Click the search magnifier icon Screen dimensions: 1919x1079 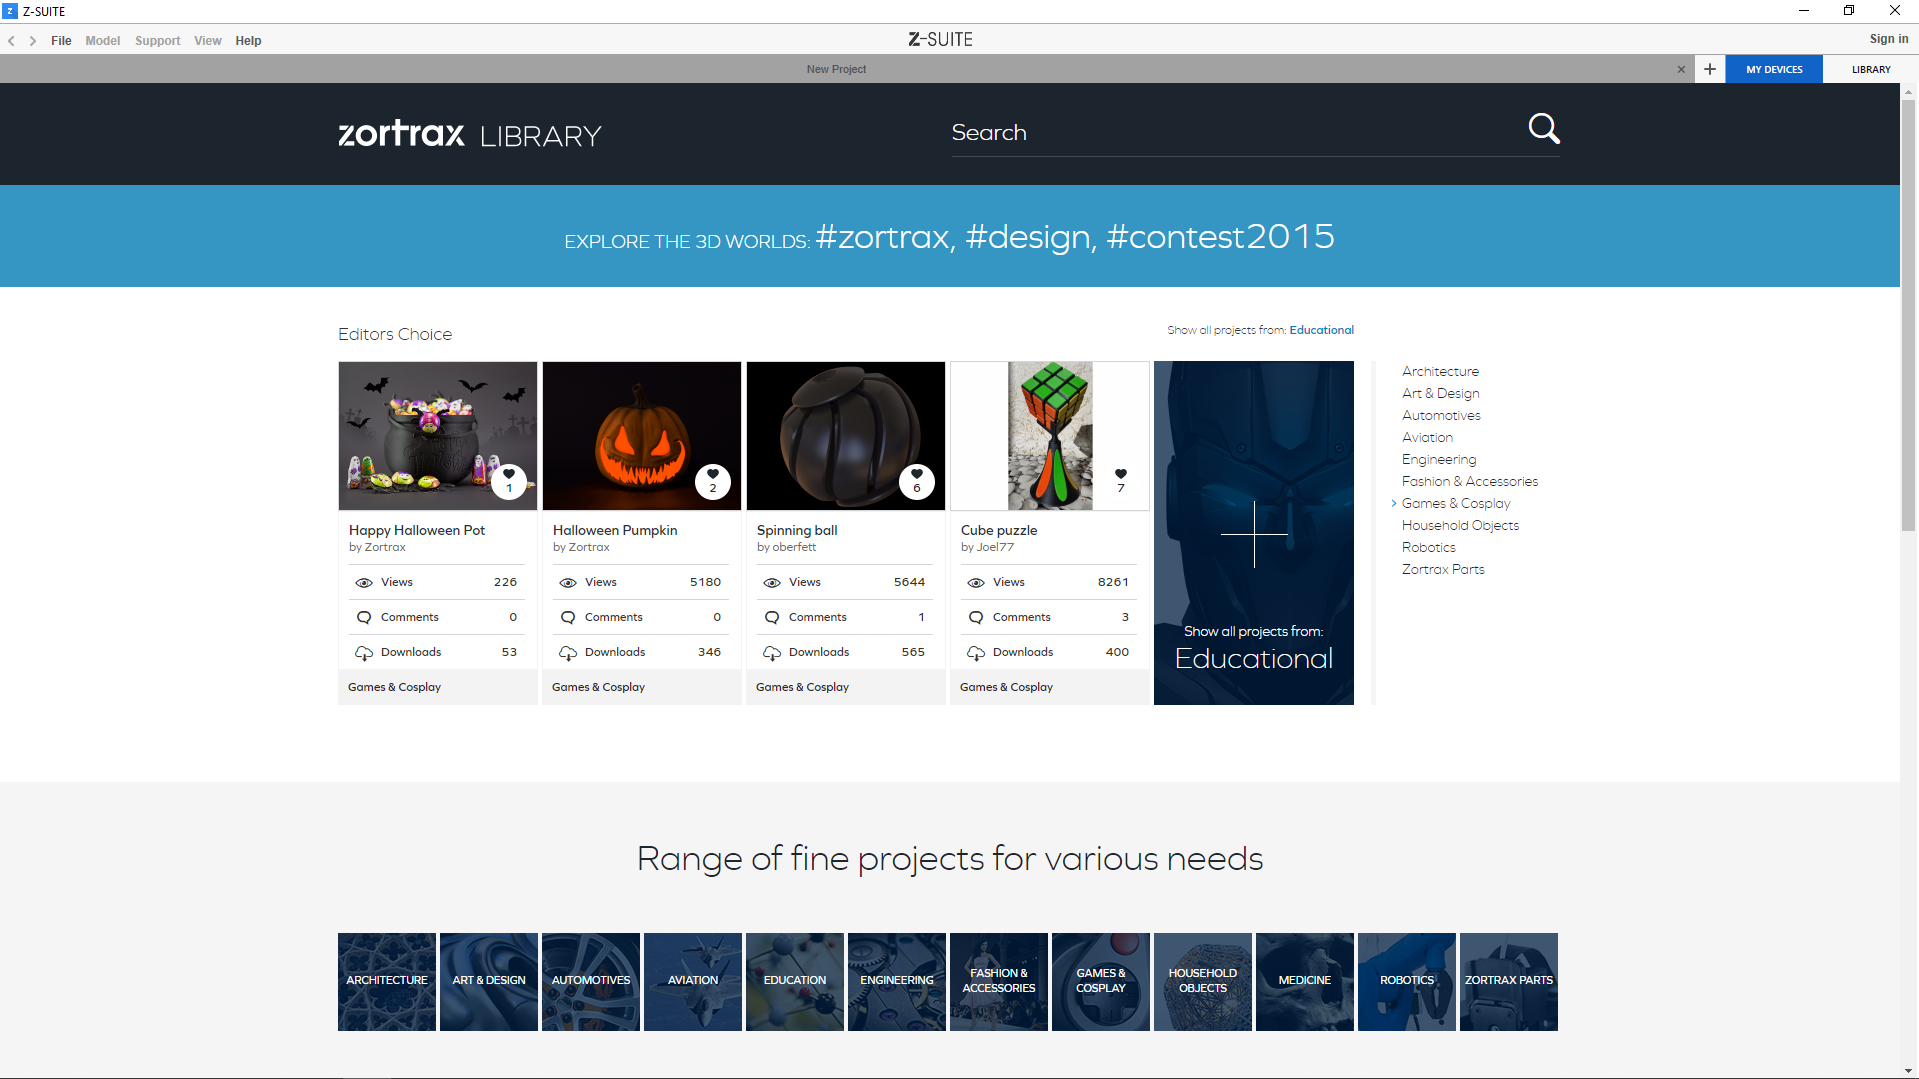point(1543,129)
